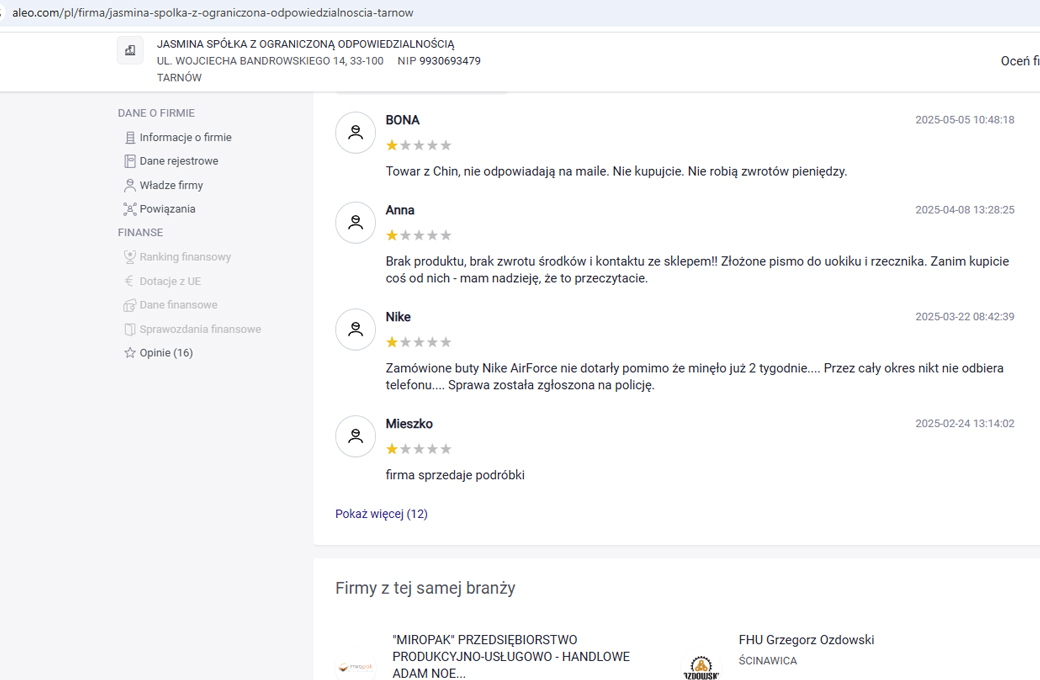Select Sprawozdania finansowe in the sidebar
Image resolution: width=1040 pixels, height=680 pixels.
[x=200, y=329]
